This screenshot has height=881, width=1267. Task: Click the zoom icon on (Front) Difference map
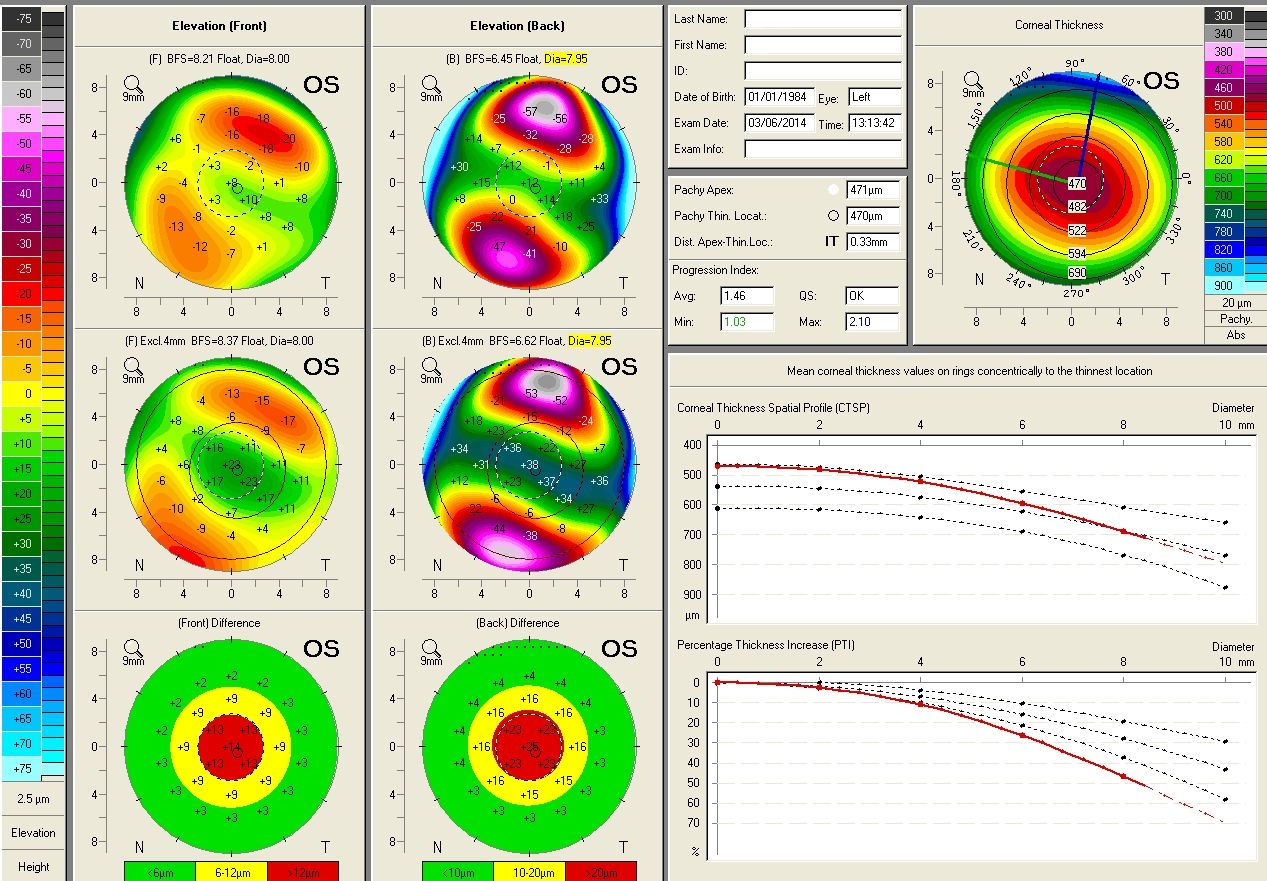132,649
